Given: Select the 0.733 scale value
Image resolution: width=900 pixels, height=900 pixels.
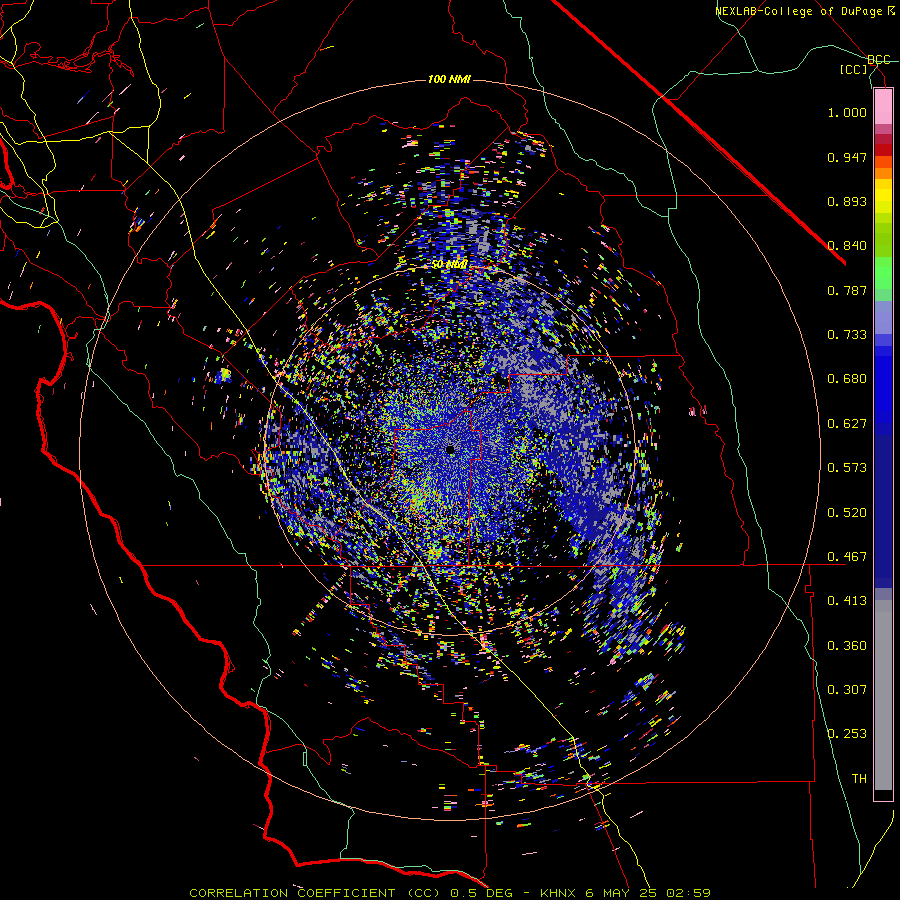Looking at the screenshot, I should [x=847, y=335].
